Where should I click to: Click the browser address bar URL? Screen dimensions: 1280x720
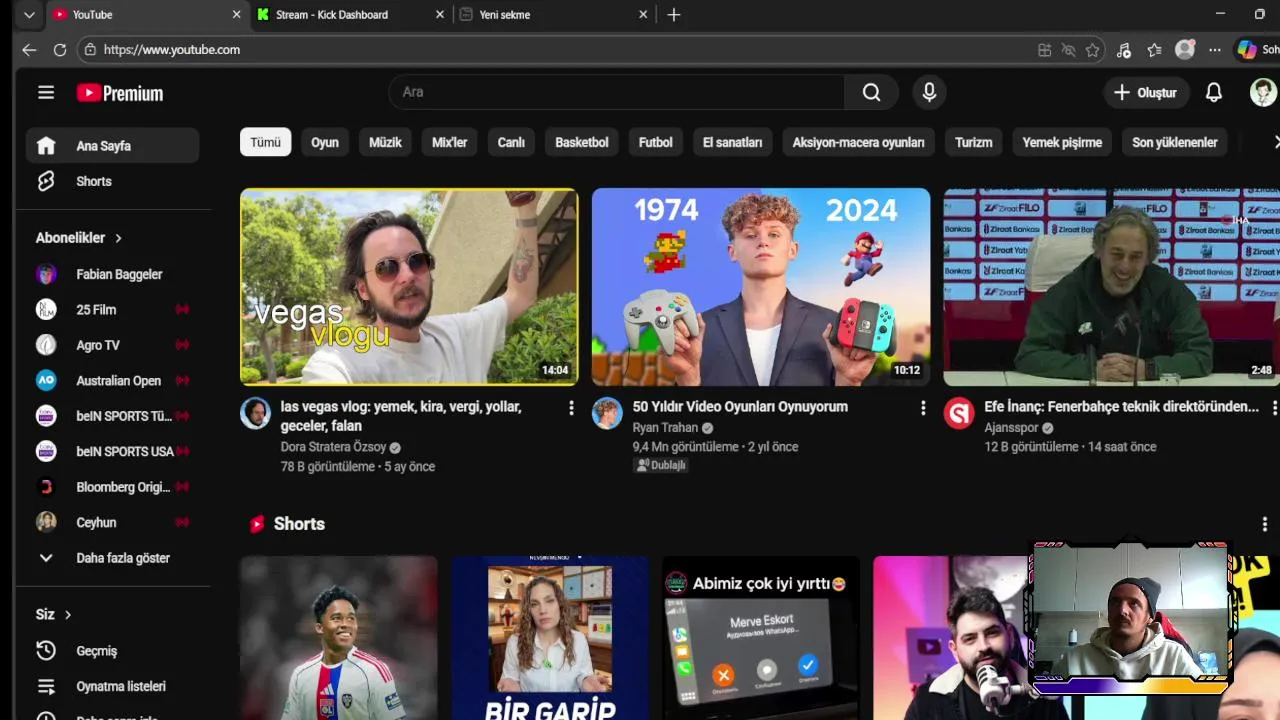click(x=172, y=50)
